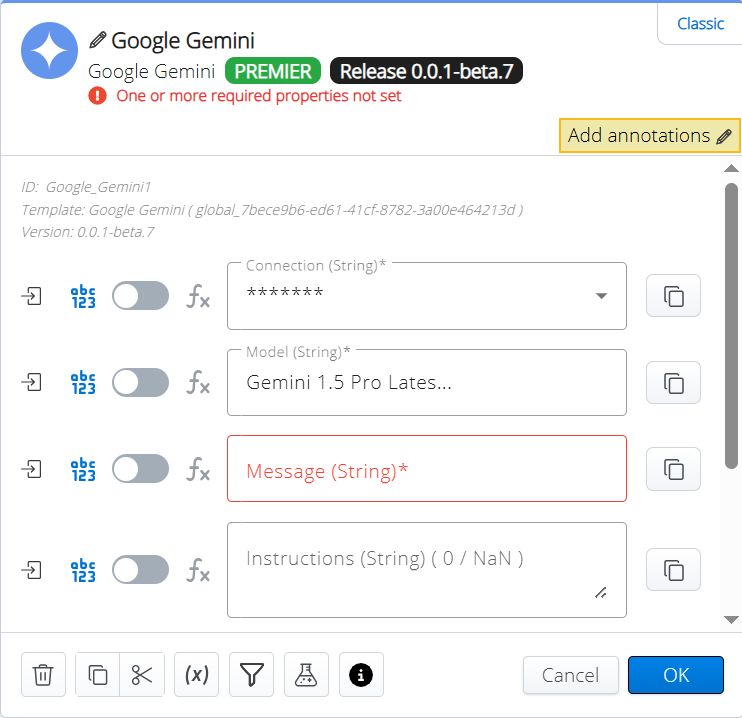Enable the Instructions property toggle

click(x=140, y=570)
